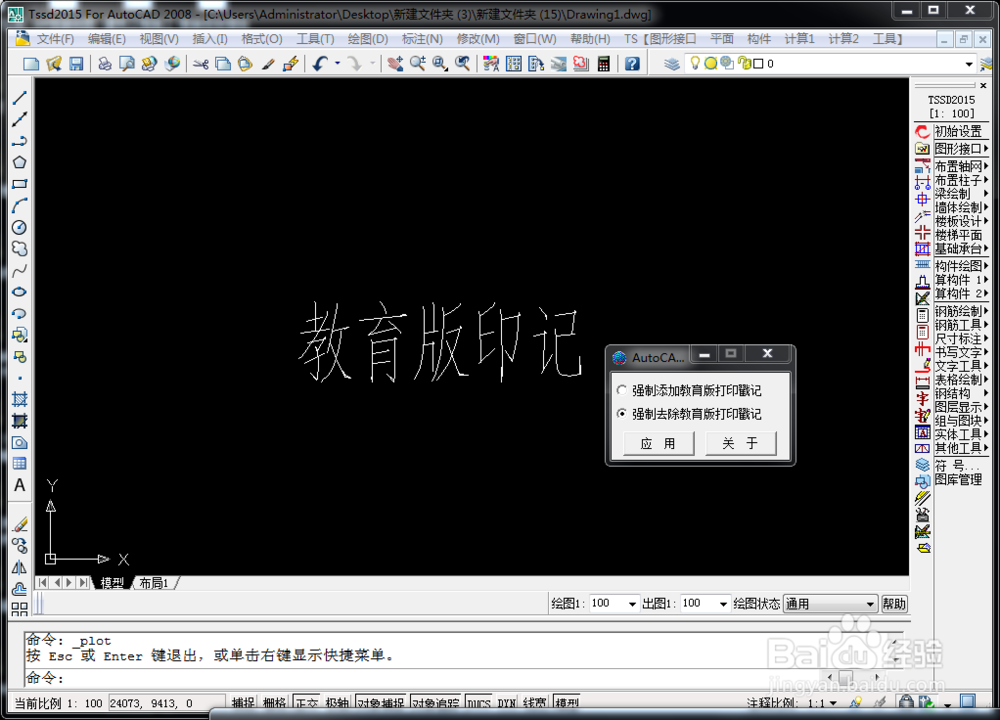The height and width of the screenshot is (720, 1000).
Task: Open the 文件(F) menu
Action: (55, 39)
